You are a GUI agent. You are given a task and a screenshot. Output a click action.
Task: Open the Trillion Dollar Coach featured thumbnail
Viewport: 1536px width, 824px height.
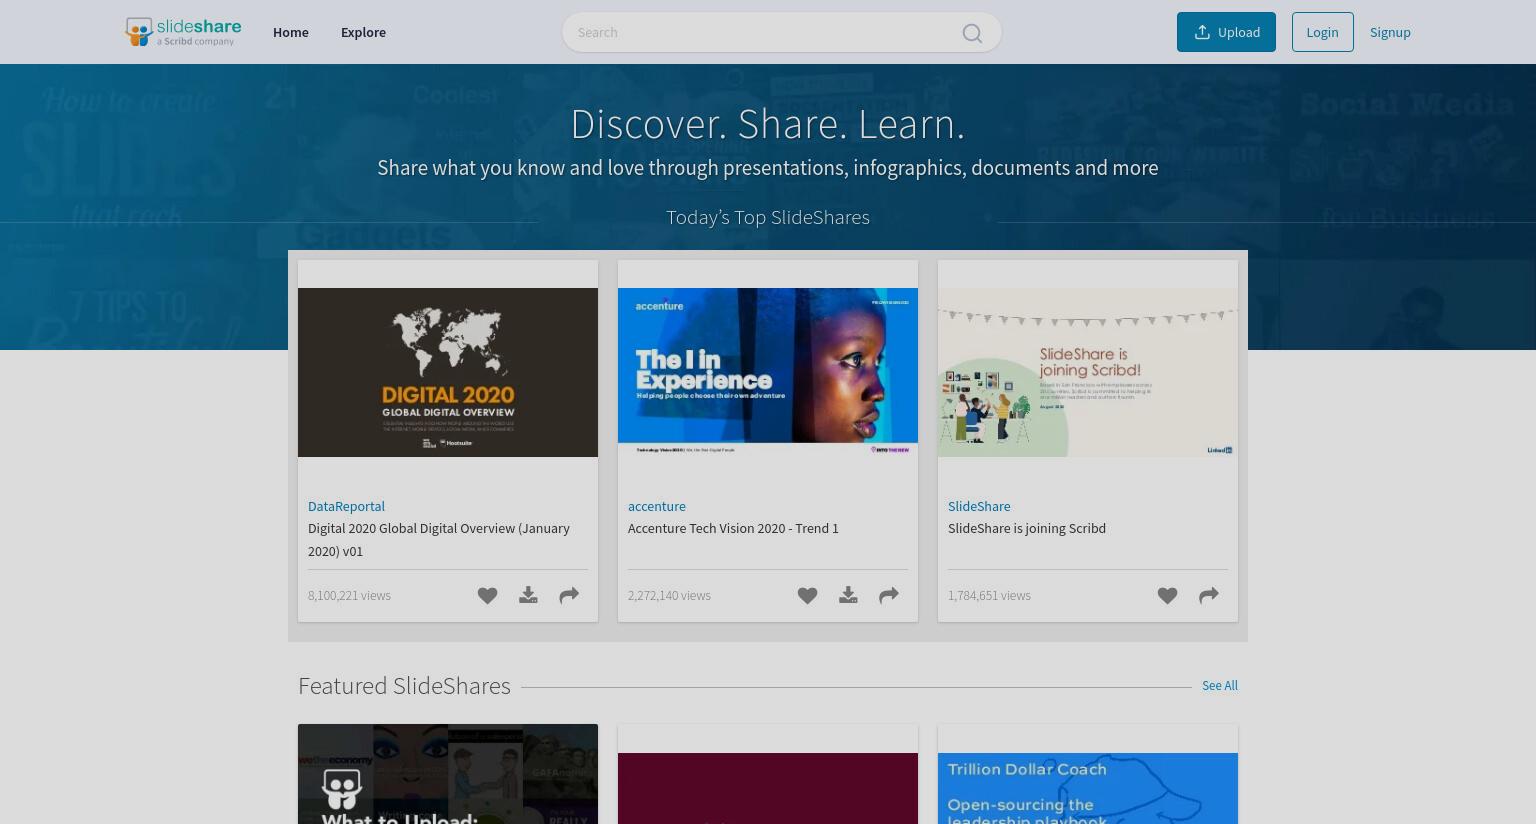pyautogui.click(x=1088, y=788)
